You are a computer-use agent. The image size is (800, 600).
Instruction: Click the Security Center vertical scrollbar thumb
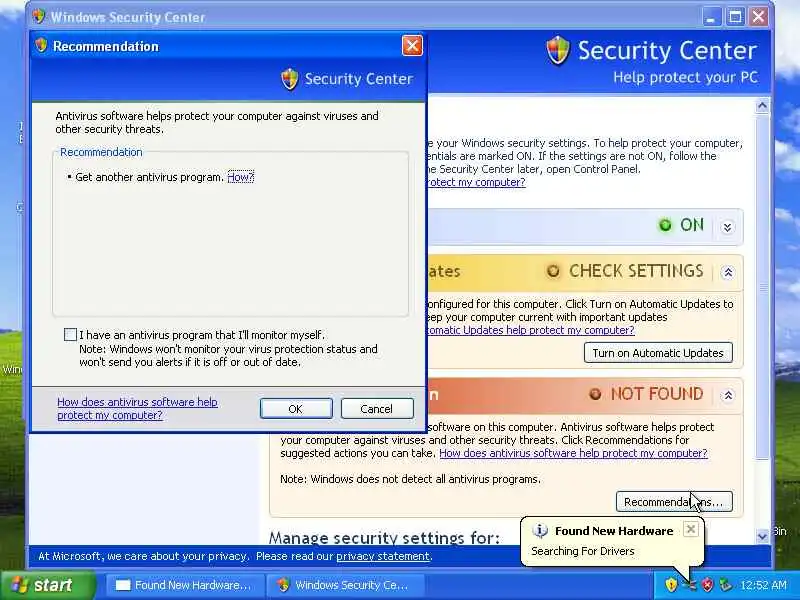click(x=762, y=286)
